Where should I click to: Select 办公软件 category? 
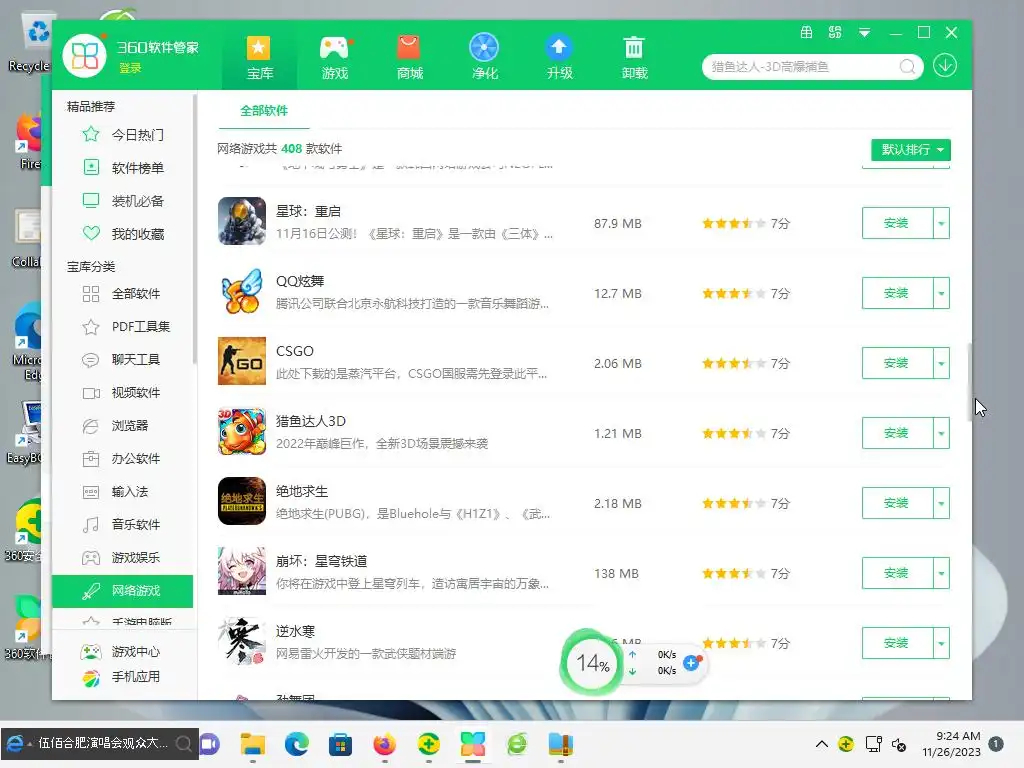(x=123, y=458)
